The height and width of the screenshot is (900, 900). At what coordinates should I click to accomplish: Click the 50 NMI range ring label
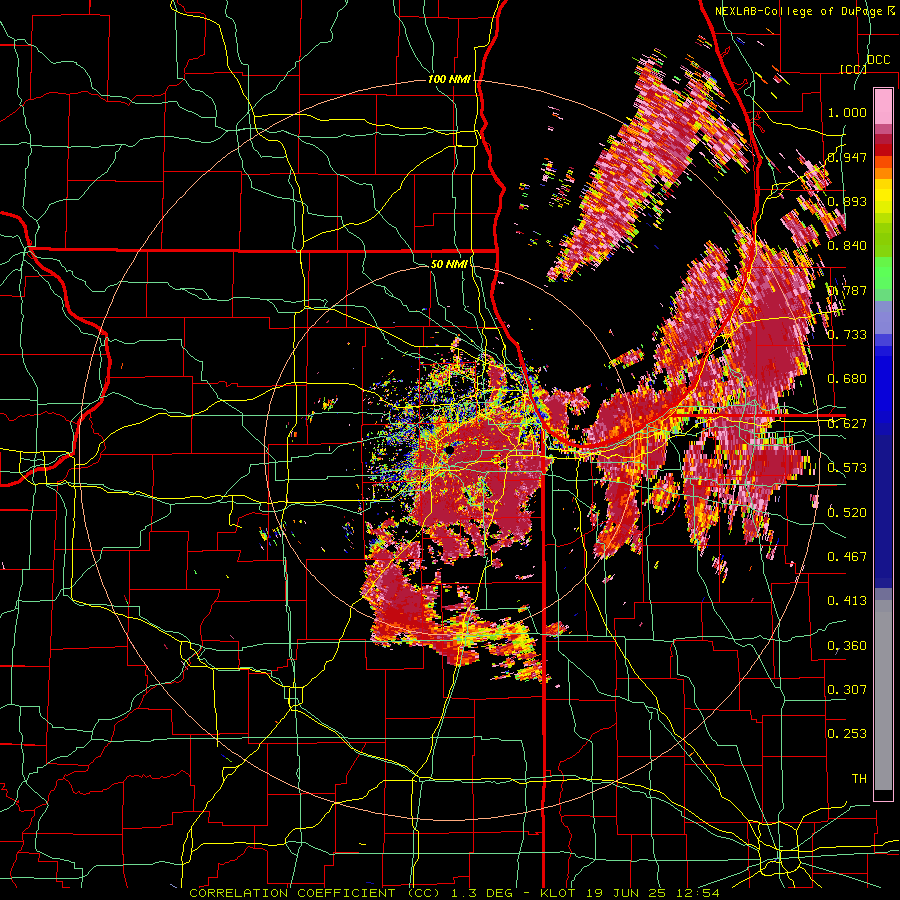pyautogui.click(x=449, y=264)
